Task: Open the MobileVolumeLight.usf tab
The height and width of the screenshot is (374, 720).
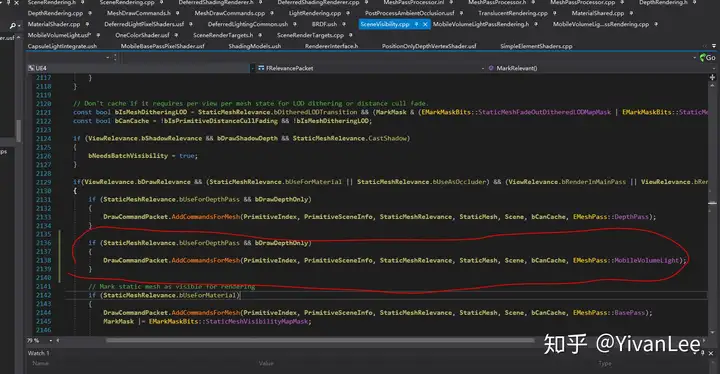Action: coord(59,35)
